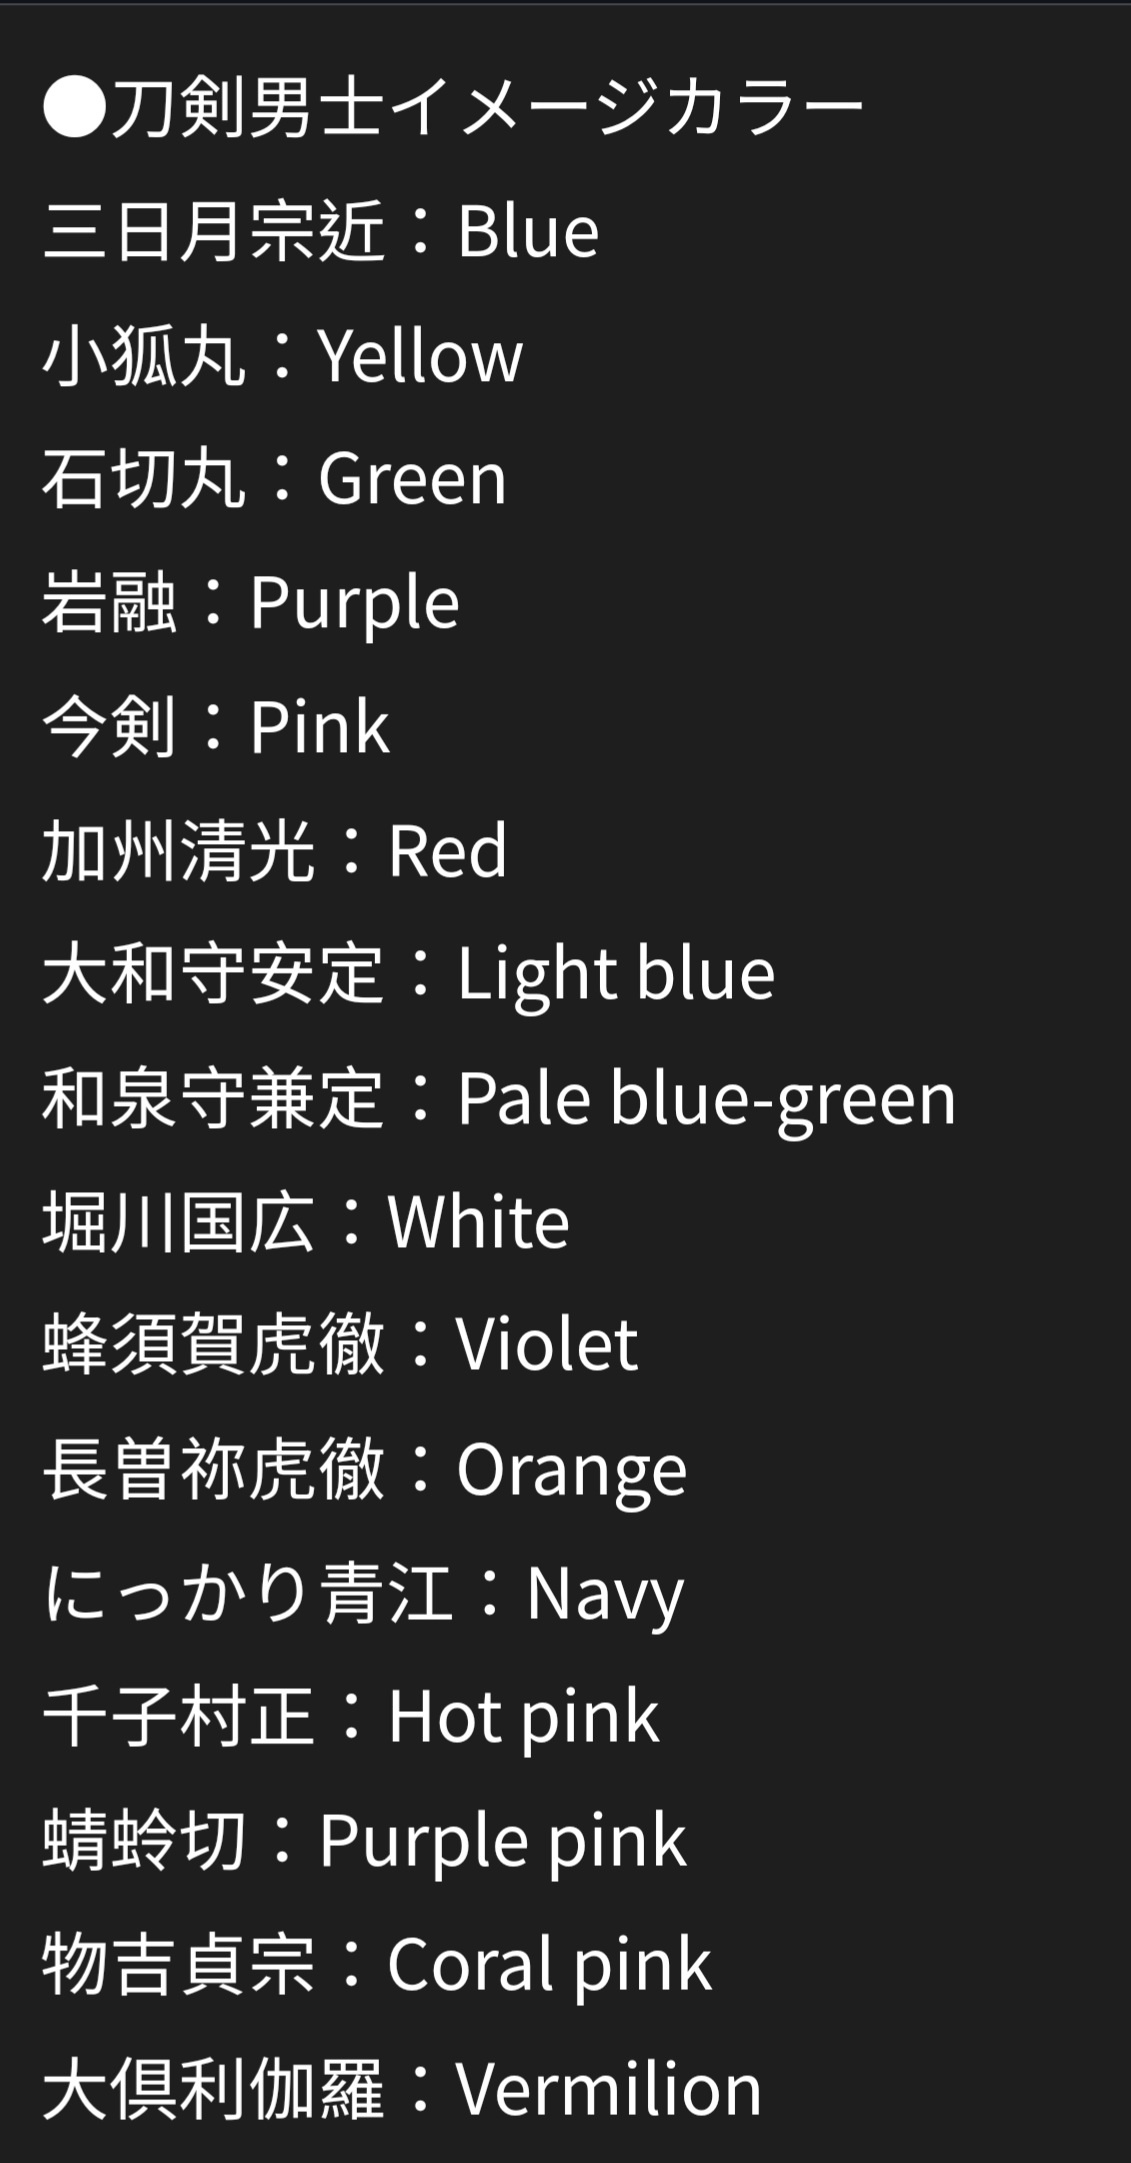Viewport: 1131px width, 2163px height.
Task: Choose the 蜂須賀虎徹：Violet entry
Action: point(340,1344)
